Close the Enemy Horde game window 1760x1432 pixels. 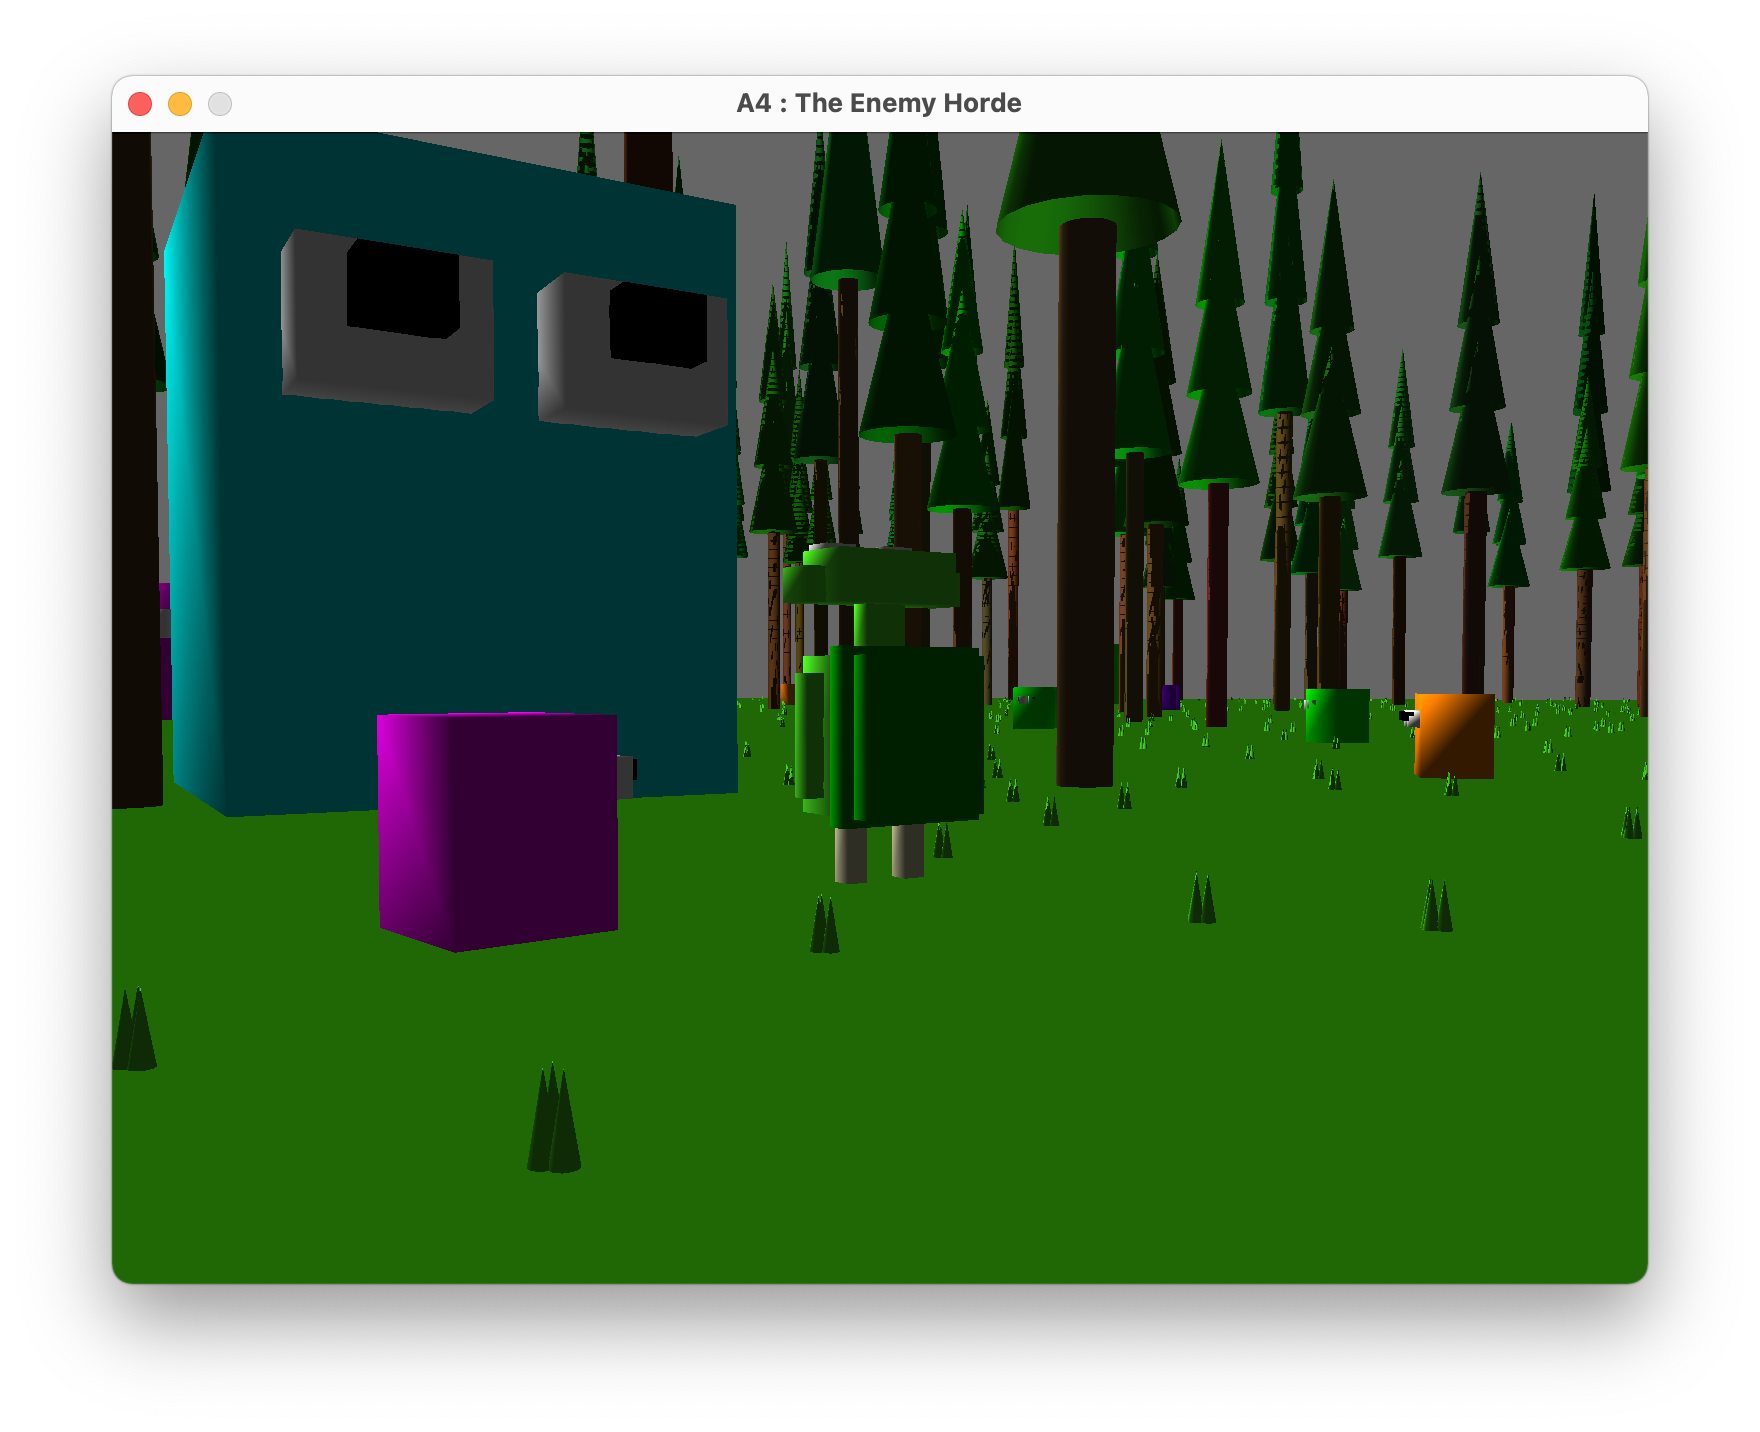tap(140, 104)
